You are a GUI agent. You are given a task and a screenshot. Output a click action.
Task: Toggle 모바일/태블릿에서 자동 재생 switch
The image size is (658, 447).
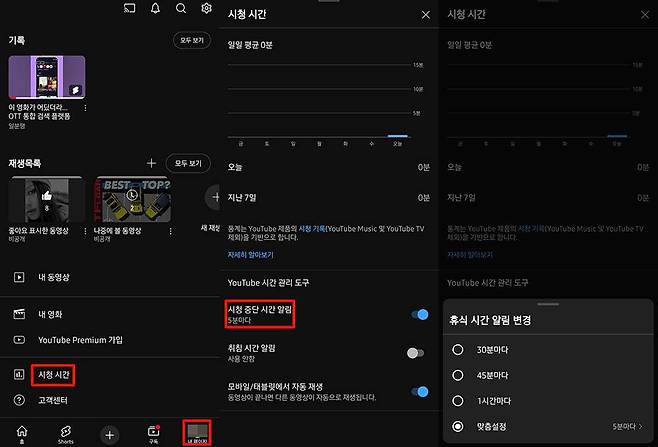420,392
